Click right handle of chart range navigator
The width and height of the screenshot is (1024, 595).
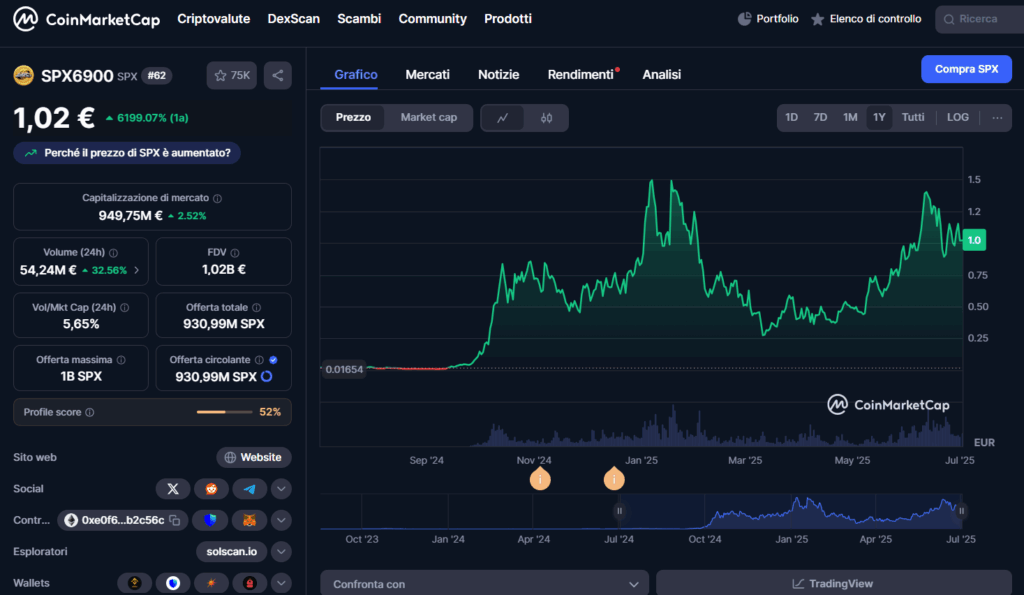(961, 511)
